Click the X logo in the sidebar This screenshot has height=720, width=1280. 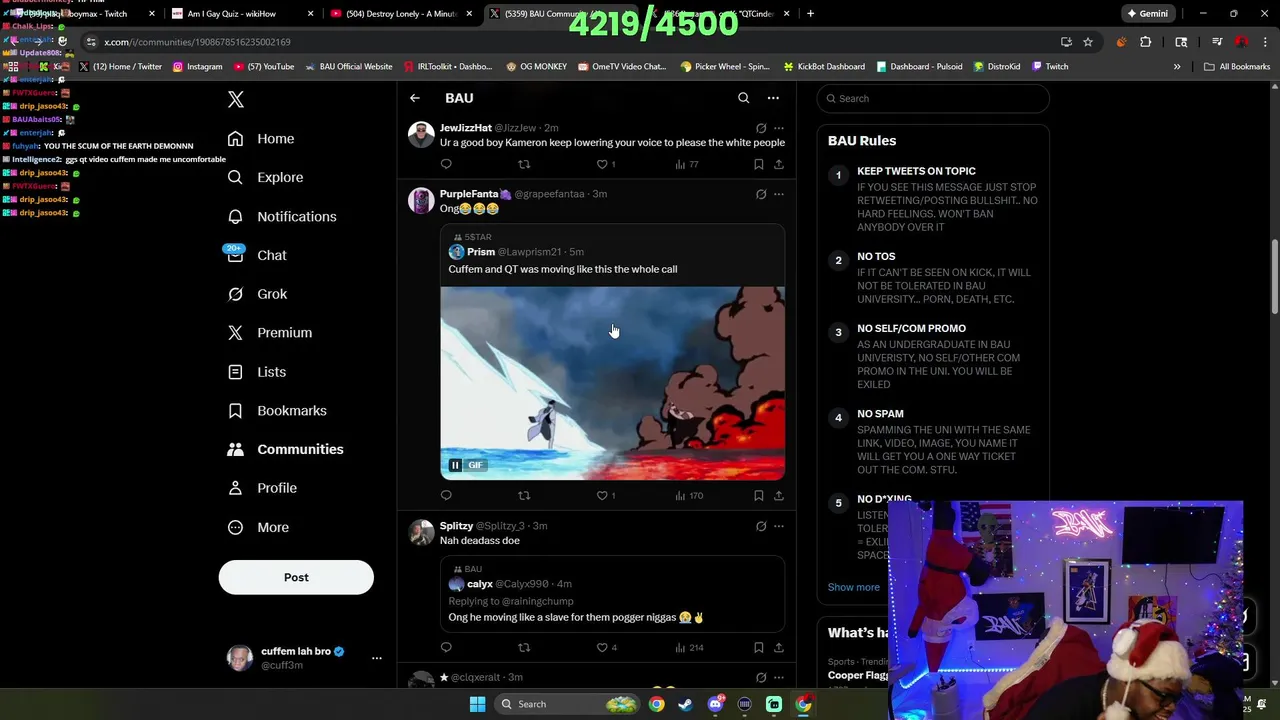(235, 99)
